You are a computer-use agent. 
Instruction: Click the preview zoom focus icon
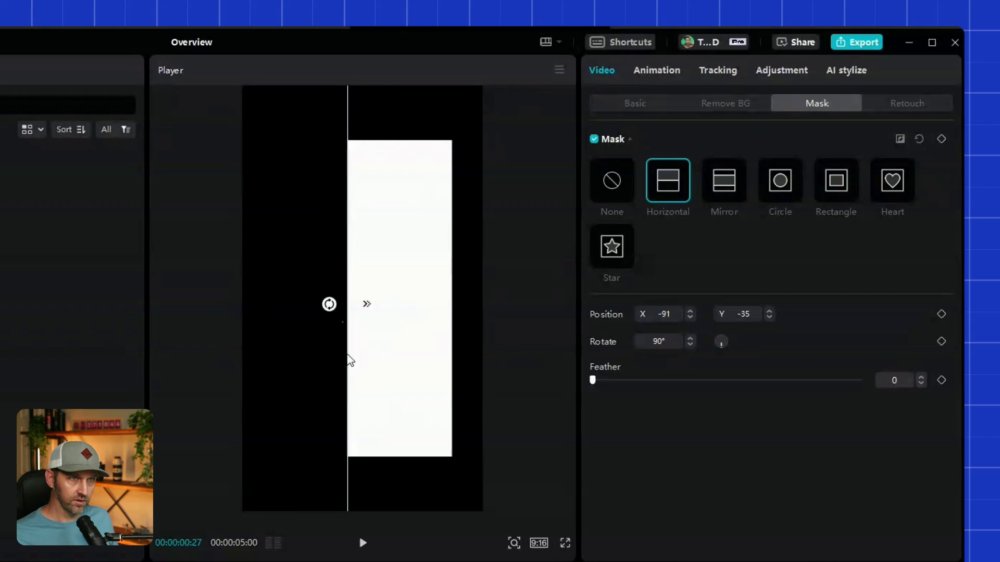(x=514, y=543)
